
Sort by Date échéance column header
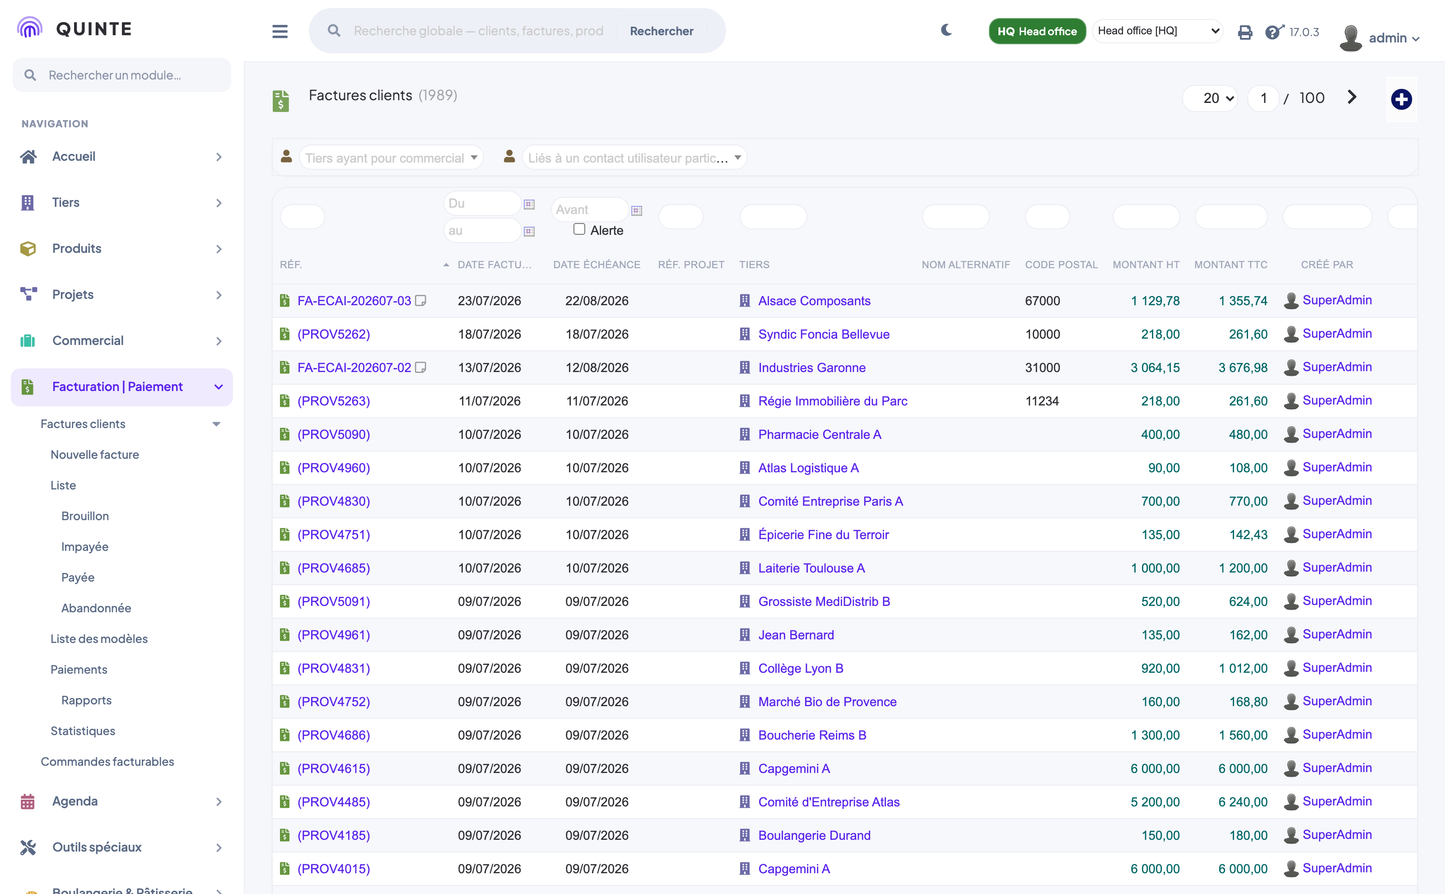596,265
